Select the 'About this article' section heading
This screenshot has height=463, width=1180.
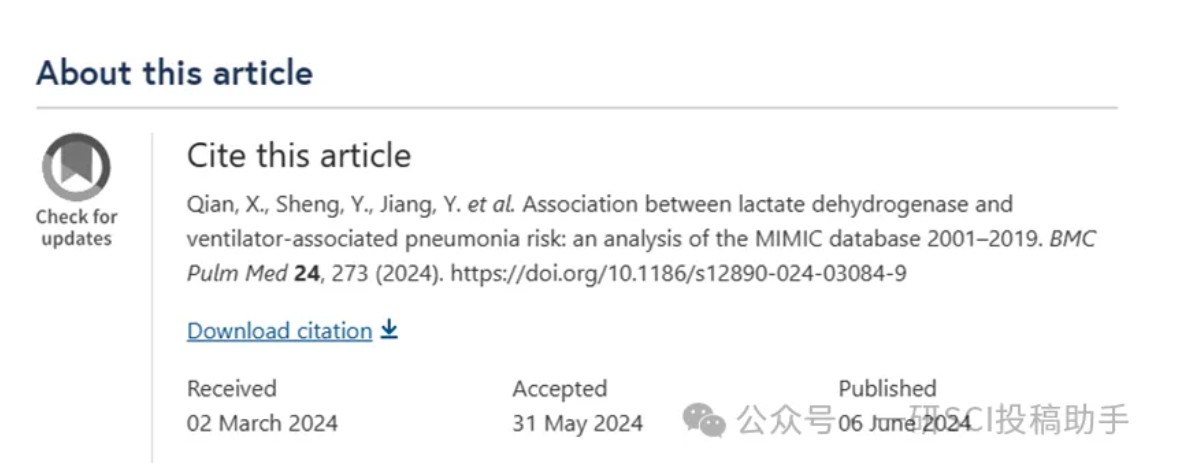(174, 73)
